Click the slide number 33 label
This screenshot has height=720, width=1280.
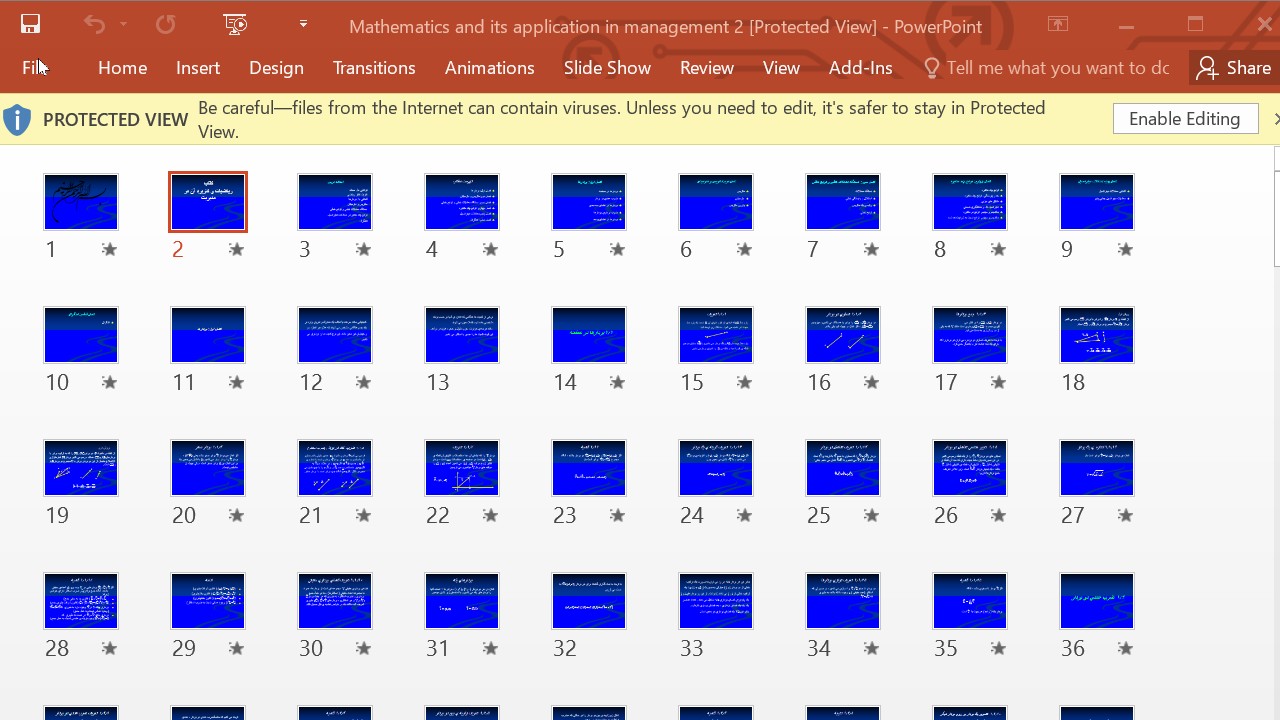[692, 648]
